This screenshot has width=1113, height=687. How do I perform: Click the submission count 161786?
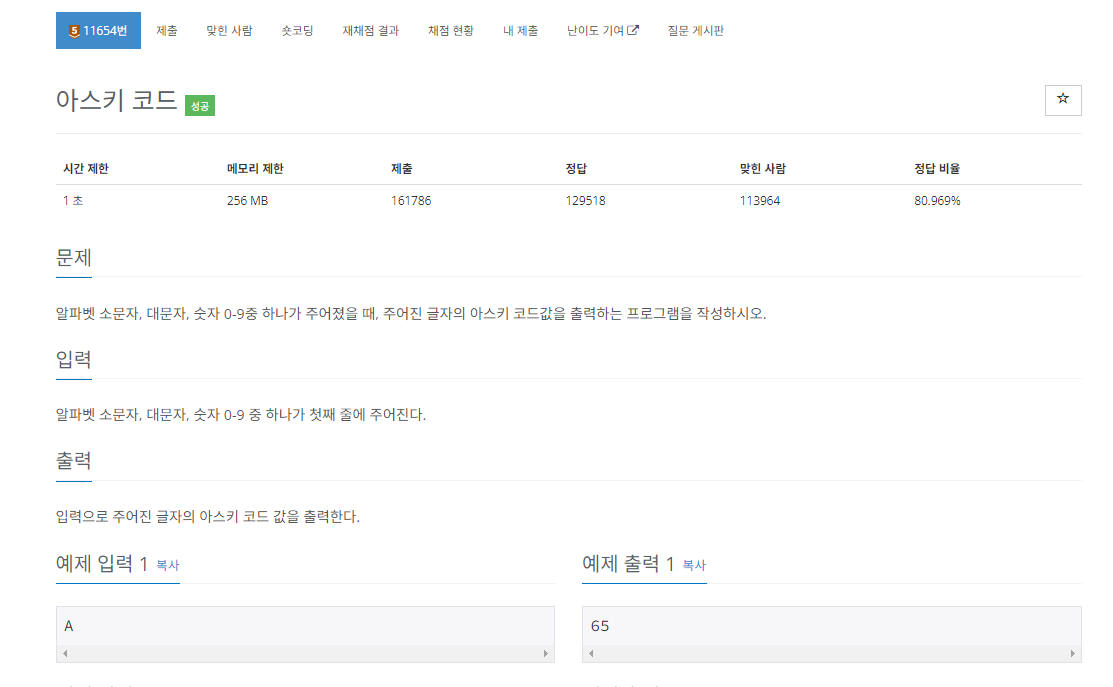tap(411, 201)
